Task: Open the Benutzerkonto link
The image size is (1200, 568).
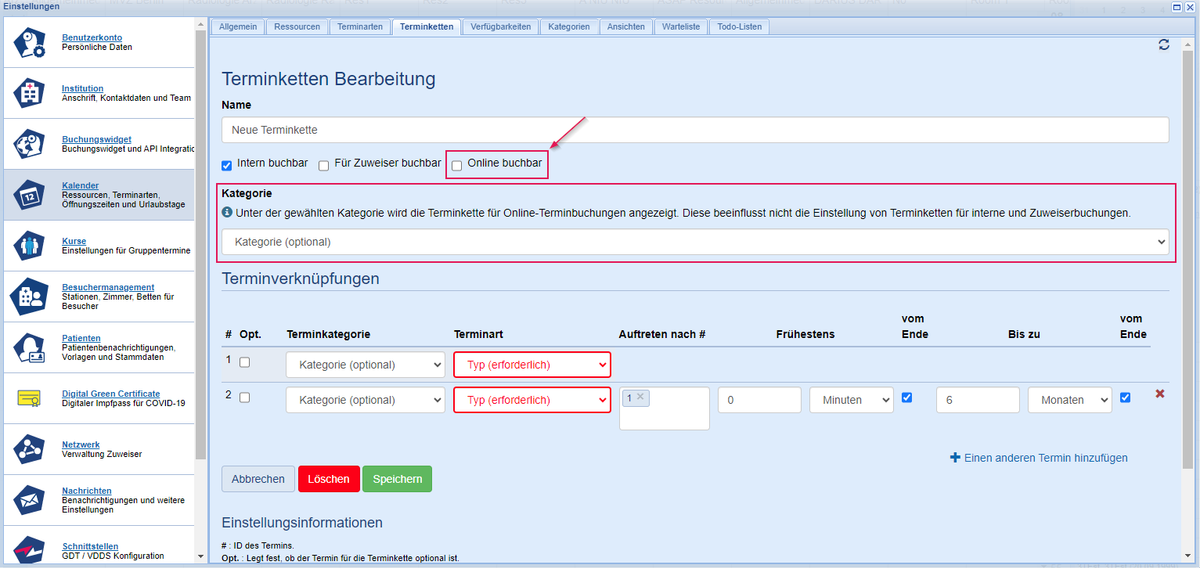Action: point(90,37)
